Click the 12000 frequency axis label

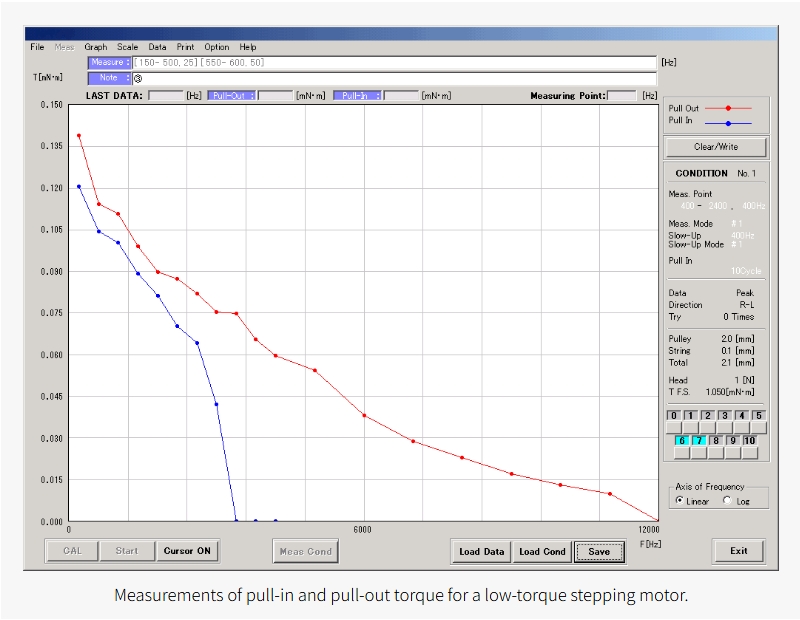648,530
